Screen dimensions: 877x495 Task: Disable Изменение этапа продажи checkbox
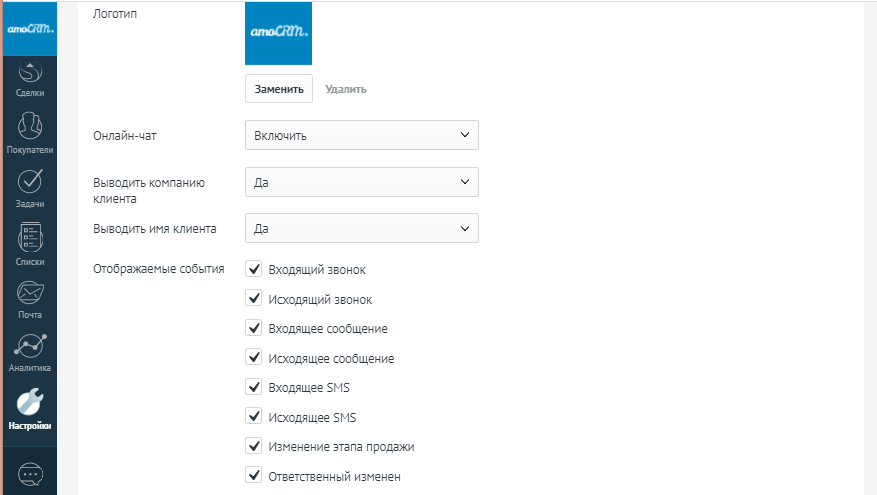pos(253,446)
